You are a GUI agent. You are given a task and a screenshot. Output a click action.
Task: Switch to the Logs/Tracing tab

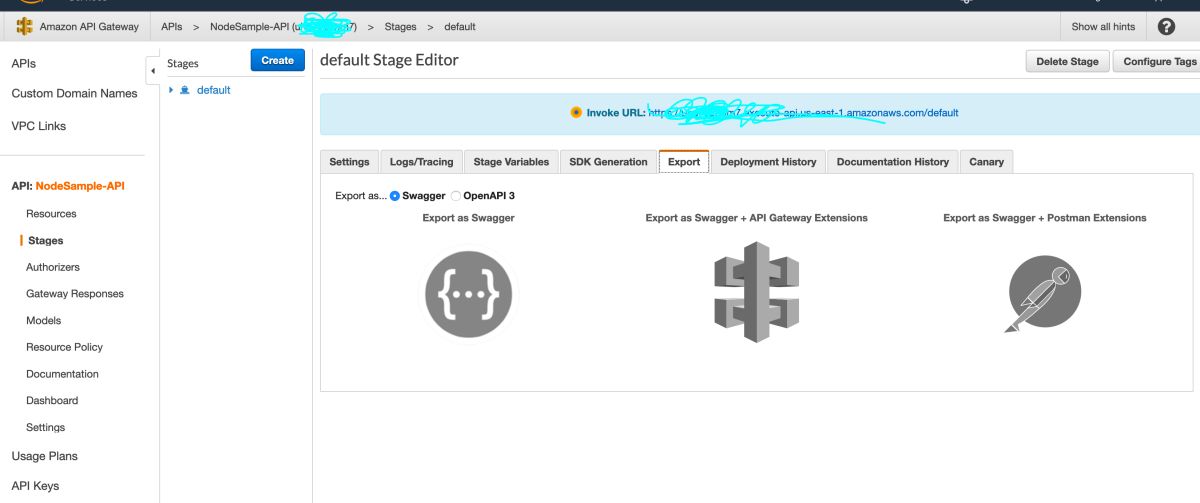coord(421,162)
